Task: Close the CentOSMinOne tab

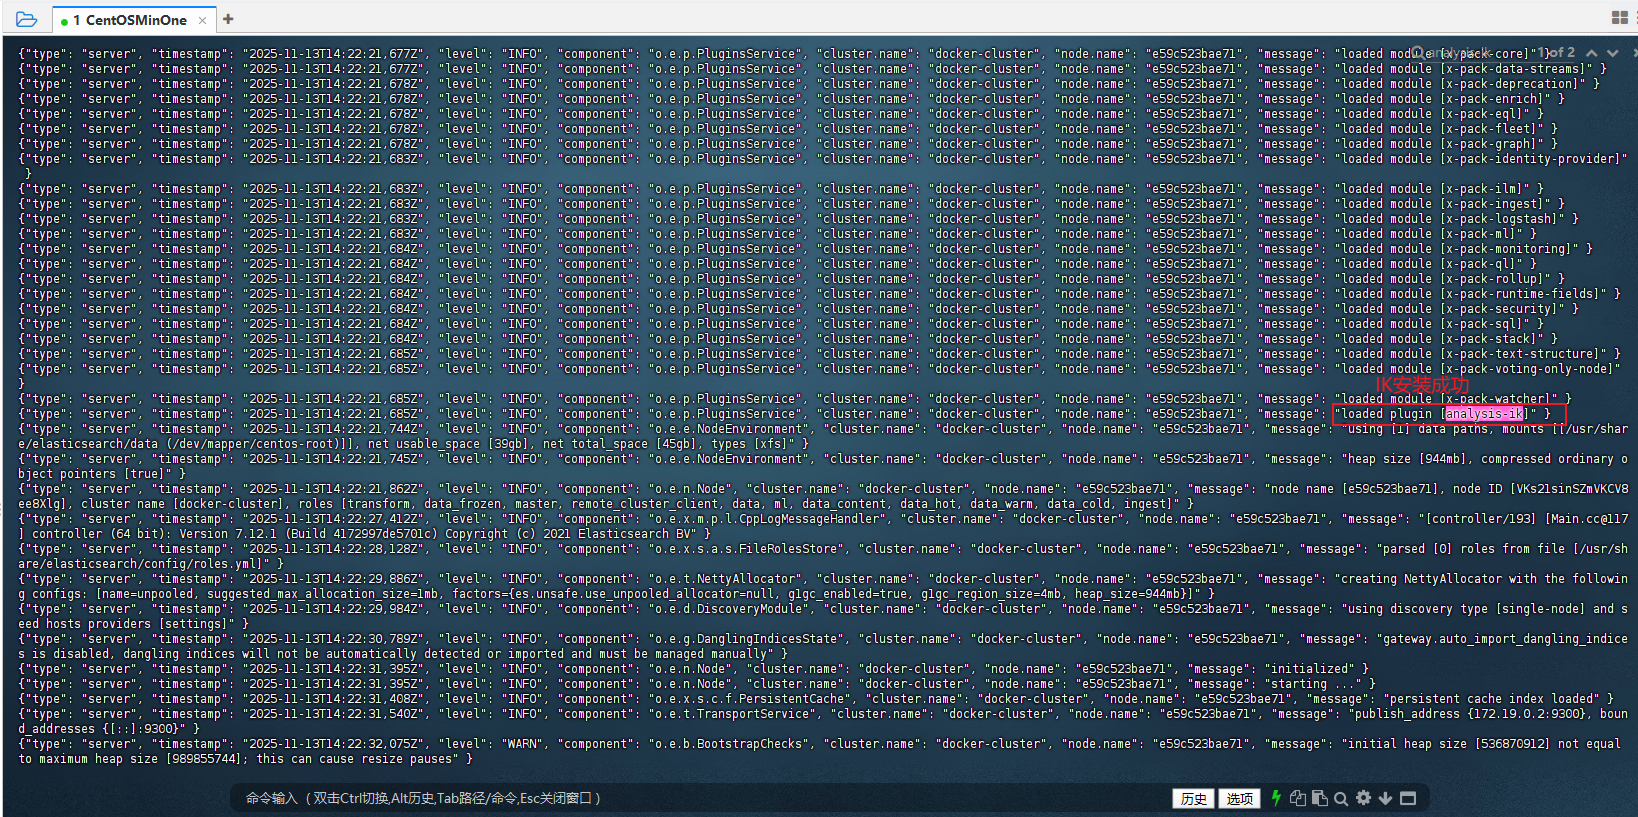Action: click(202, 20)
